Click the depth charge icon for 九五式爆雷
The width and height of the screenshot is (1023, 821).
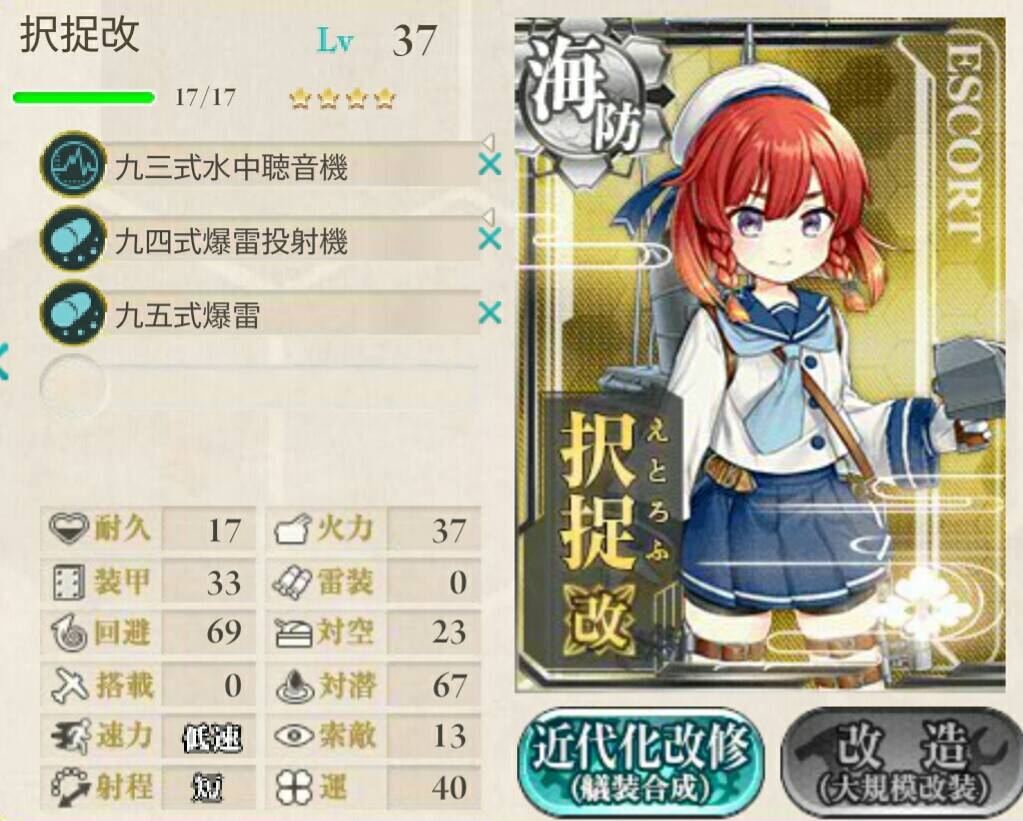pyautogui.click(x=73, y=313)
